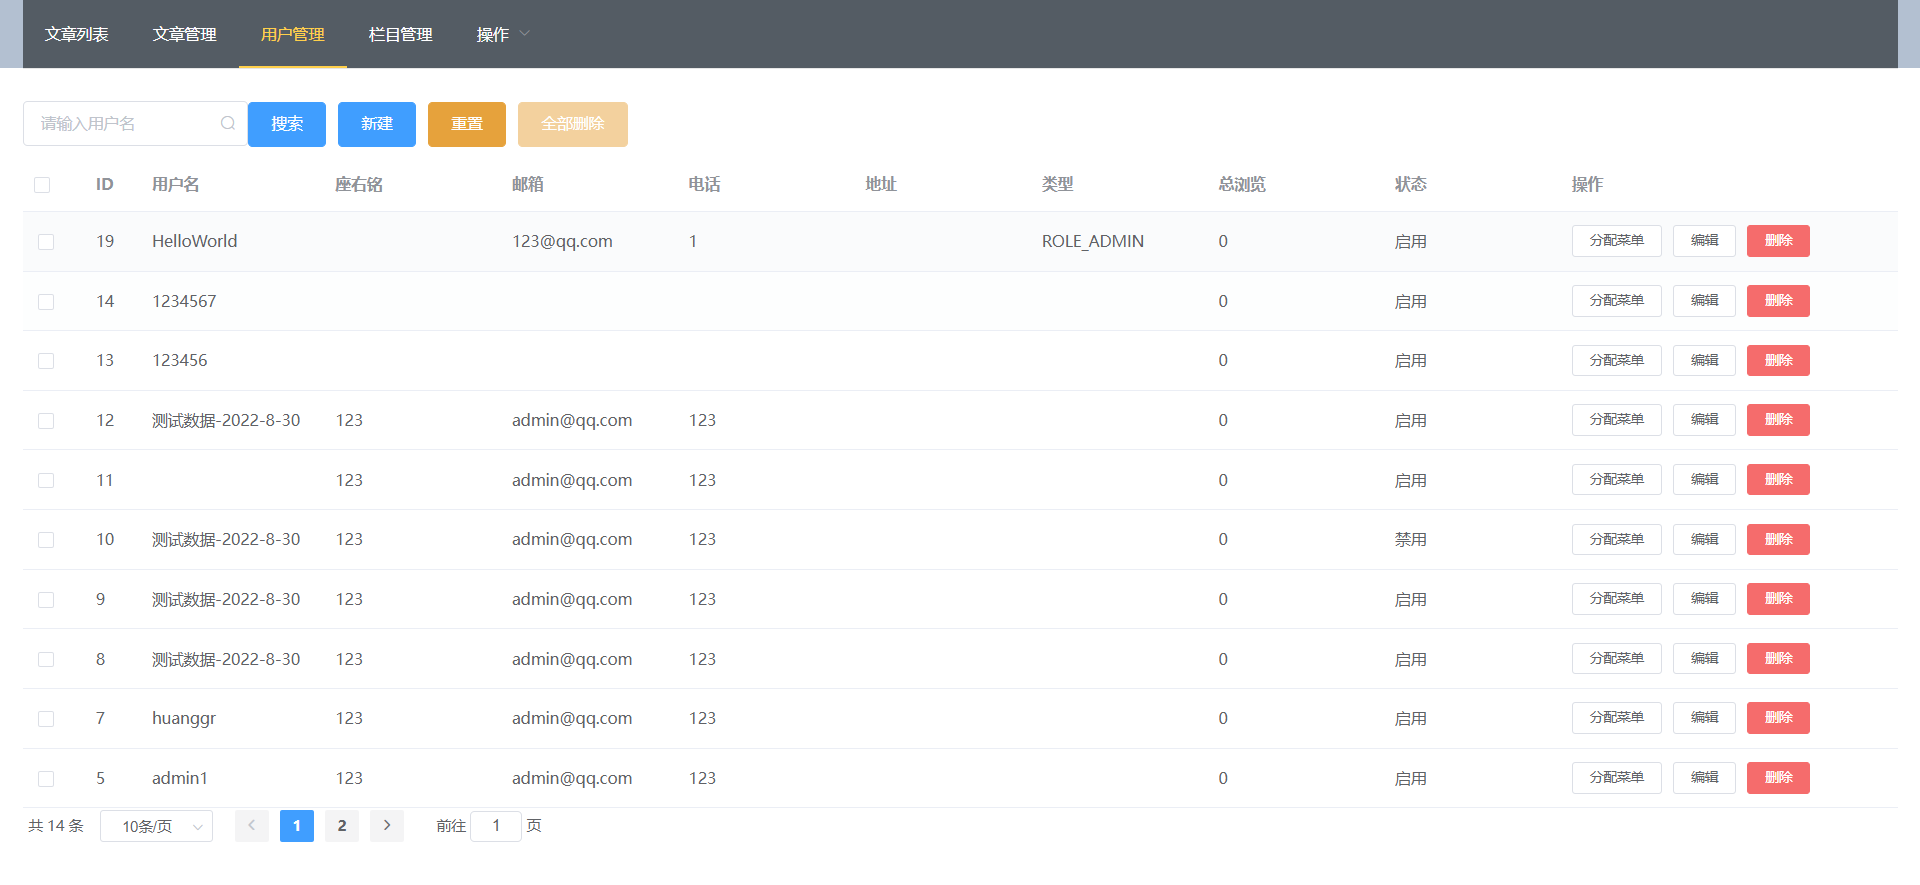The width and height of the screenshot is (1920, 885).
Task: Delete the user with ID 12
Action: coord(1778,420)
